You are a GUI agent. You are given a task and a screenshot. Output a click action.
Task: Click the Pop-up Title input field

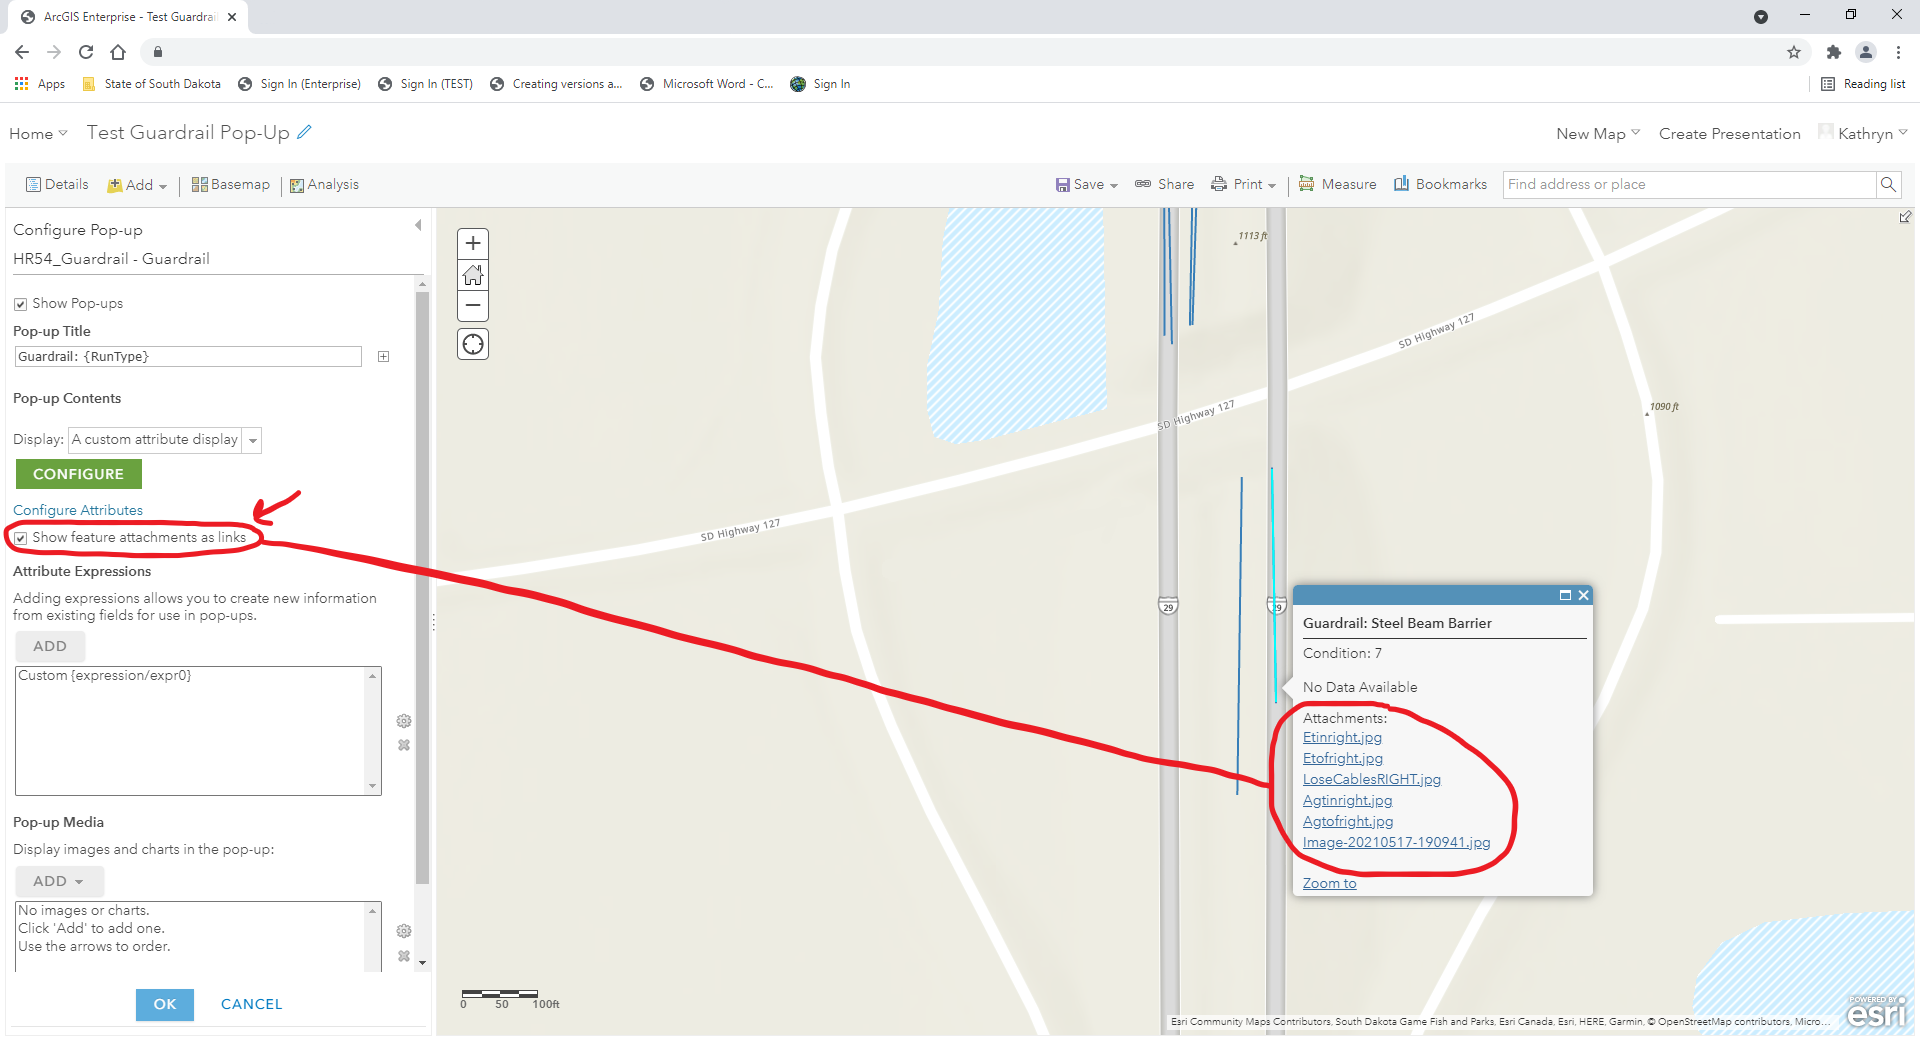pos(188,357)
